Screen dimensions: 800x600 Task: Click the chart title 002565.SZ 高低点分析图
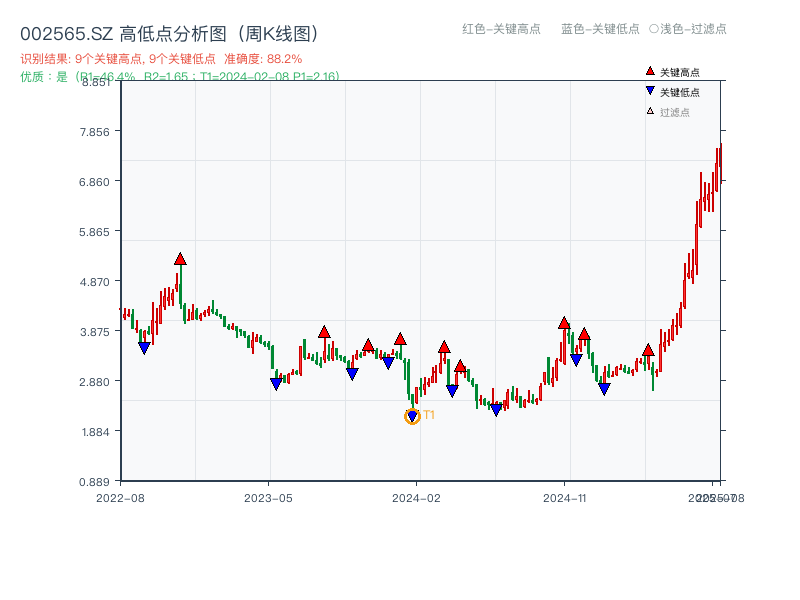point(171,34)
